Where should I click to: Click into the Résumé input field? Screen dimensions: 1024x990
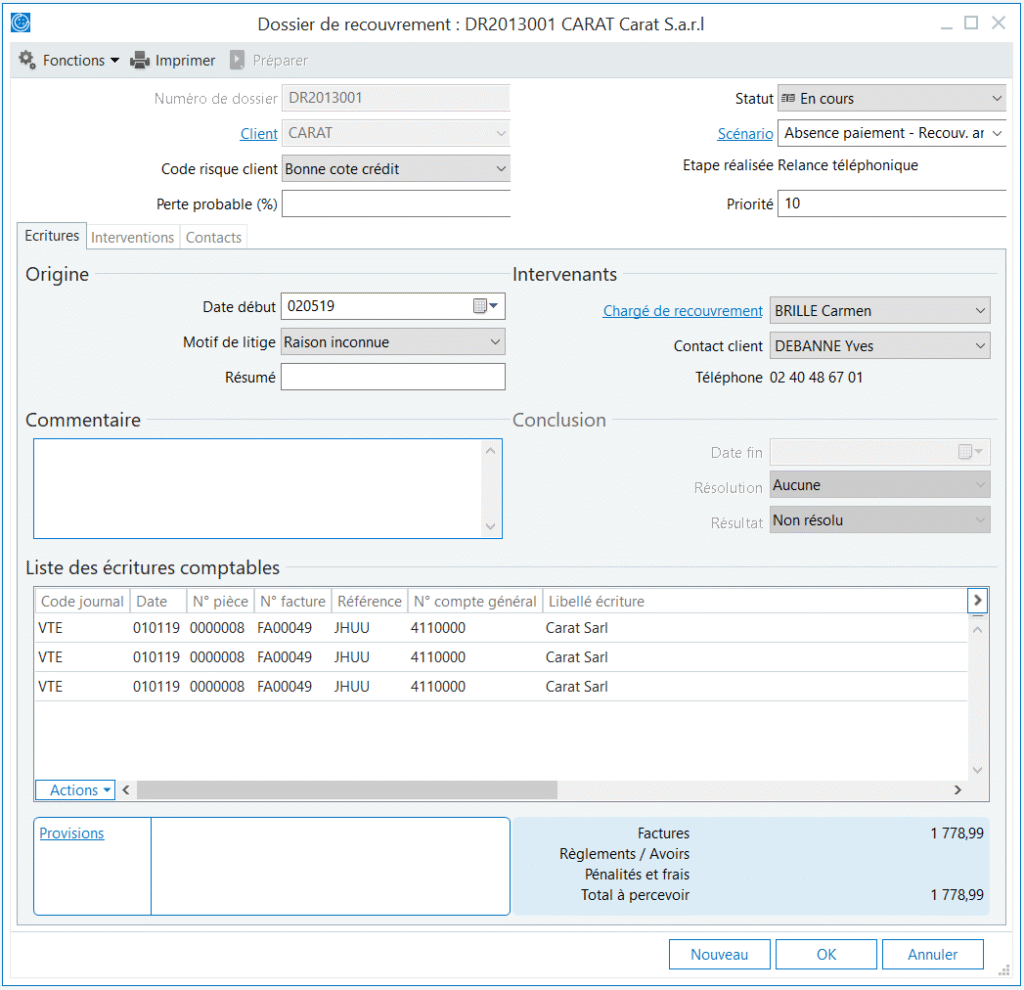[393, 377]
